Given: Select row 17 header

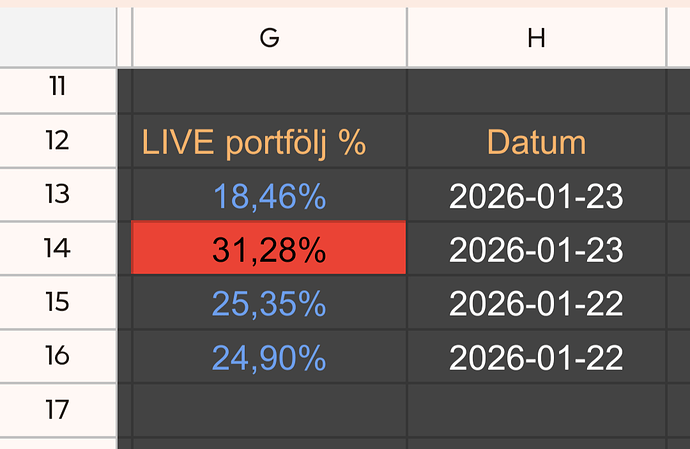Looking at the screenshot, I should (58, 410).
